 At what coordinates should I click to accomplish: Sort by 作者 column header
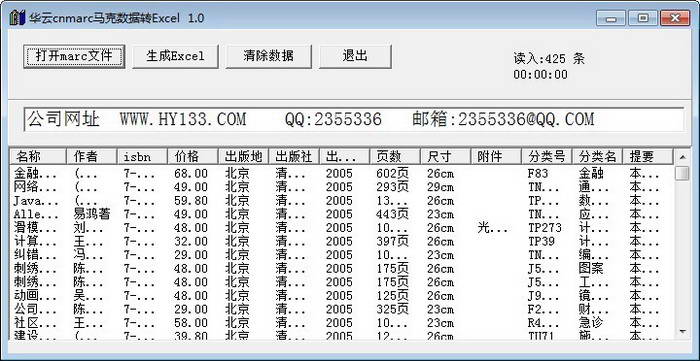[x=92, y=157]
